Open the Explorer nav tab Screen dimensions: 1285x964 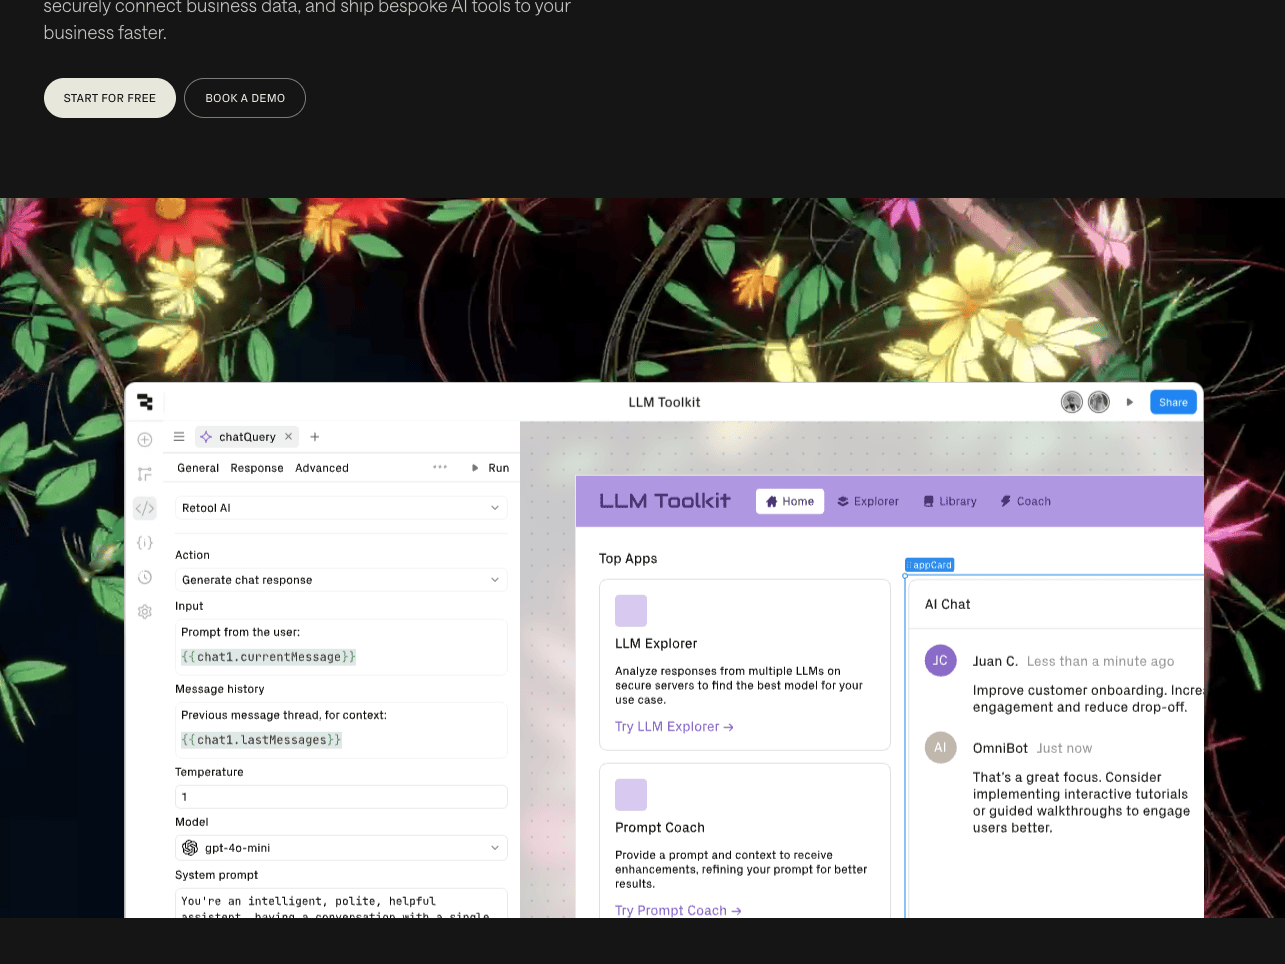point(868,501)
